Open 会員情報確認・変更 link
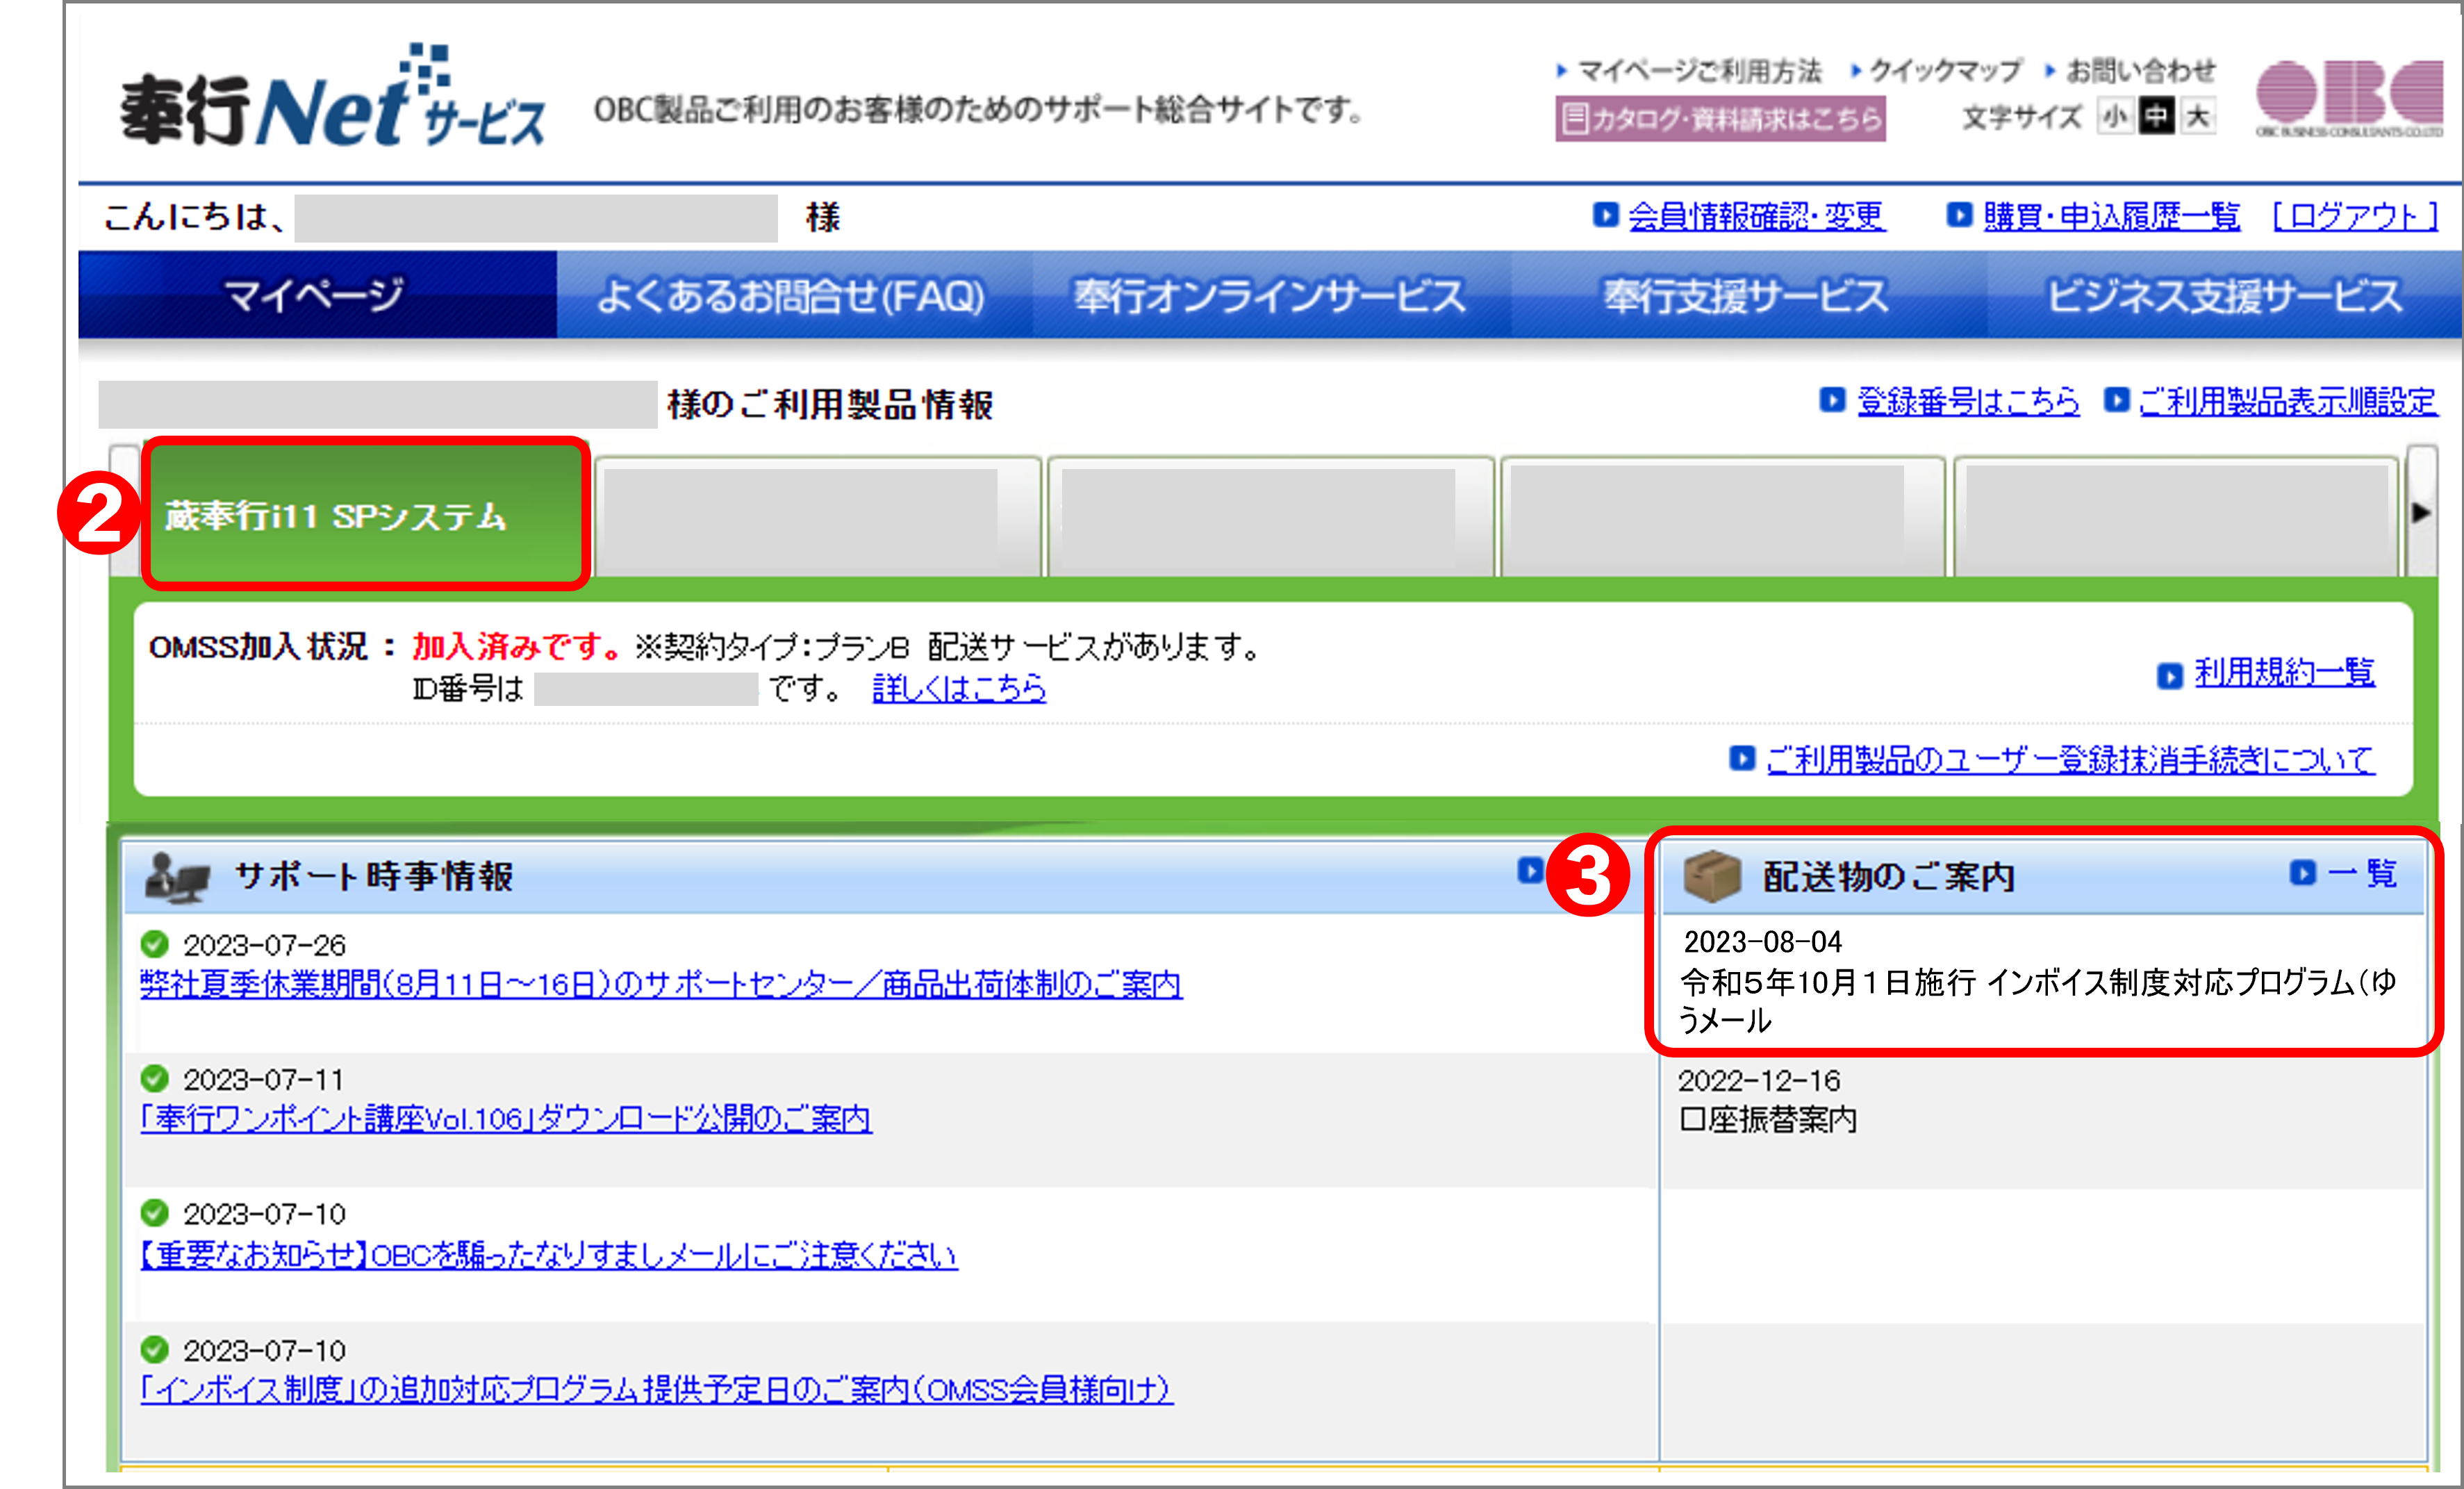The height and width of the screenshot is (1489, 2464). pos(1757,216)
